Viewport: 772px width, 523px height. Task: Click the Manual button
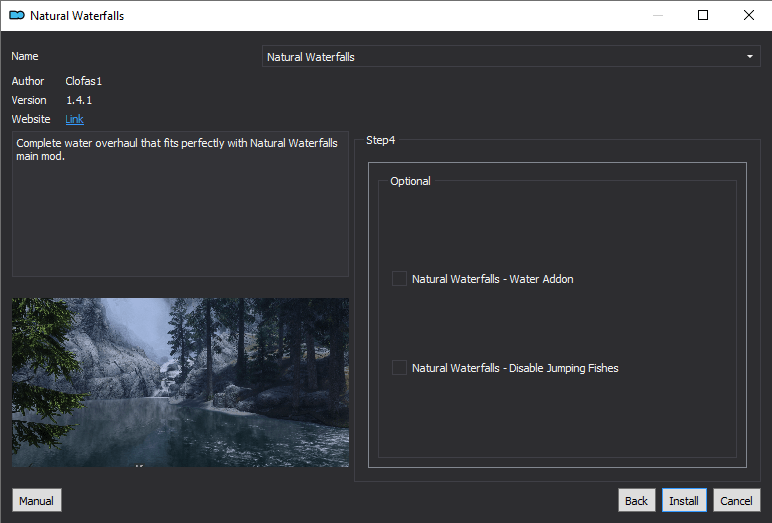37,500
